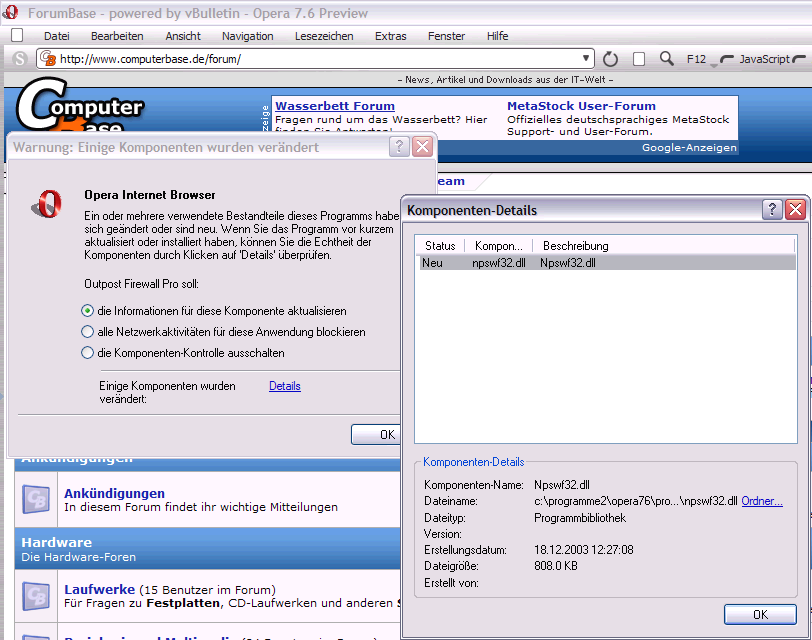Click the Opera logo in the title bar
This screenshot has height=640, width=812.
coord(10,12)
